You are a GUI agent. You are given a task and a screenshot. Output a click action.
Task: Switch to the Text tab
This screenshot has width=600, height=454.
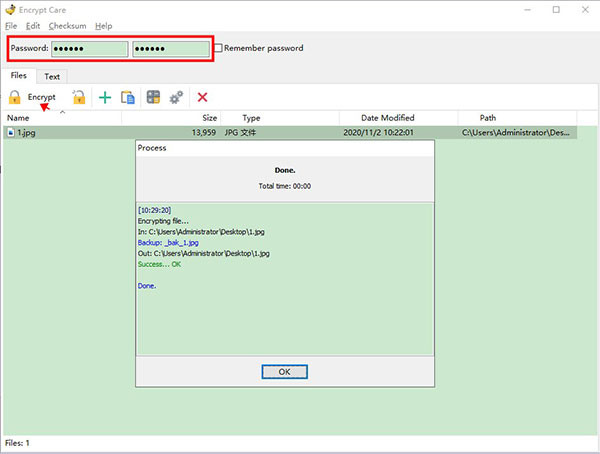[x=52, y=76]
